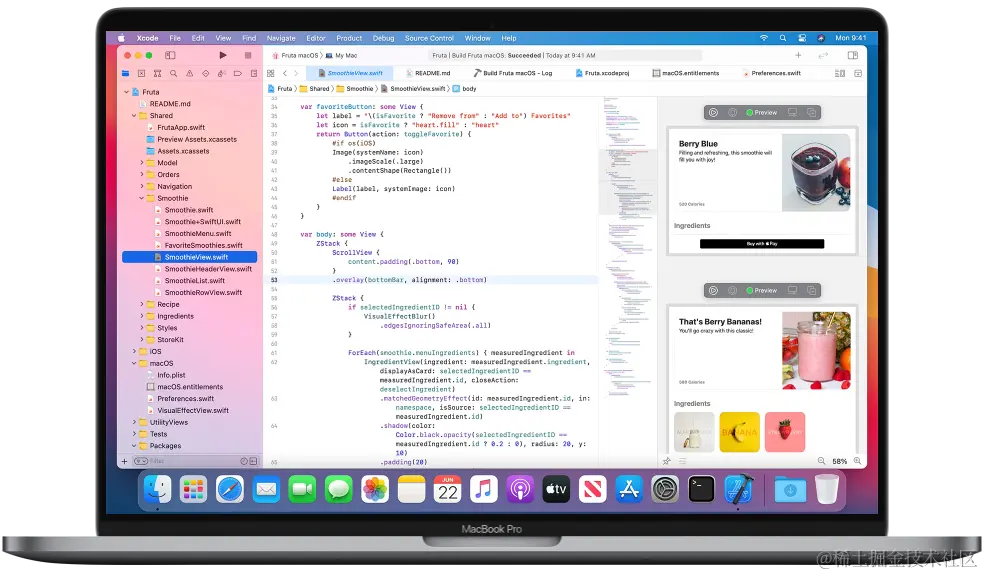The image size is (984, 576).
Task: Start live preview for Berry Blue
Action: pos(713,112)
